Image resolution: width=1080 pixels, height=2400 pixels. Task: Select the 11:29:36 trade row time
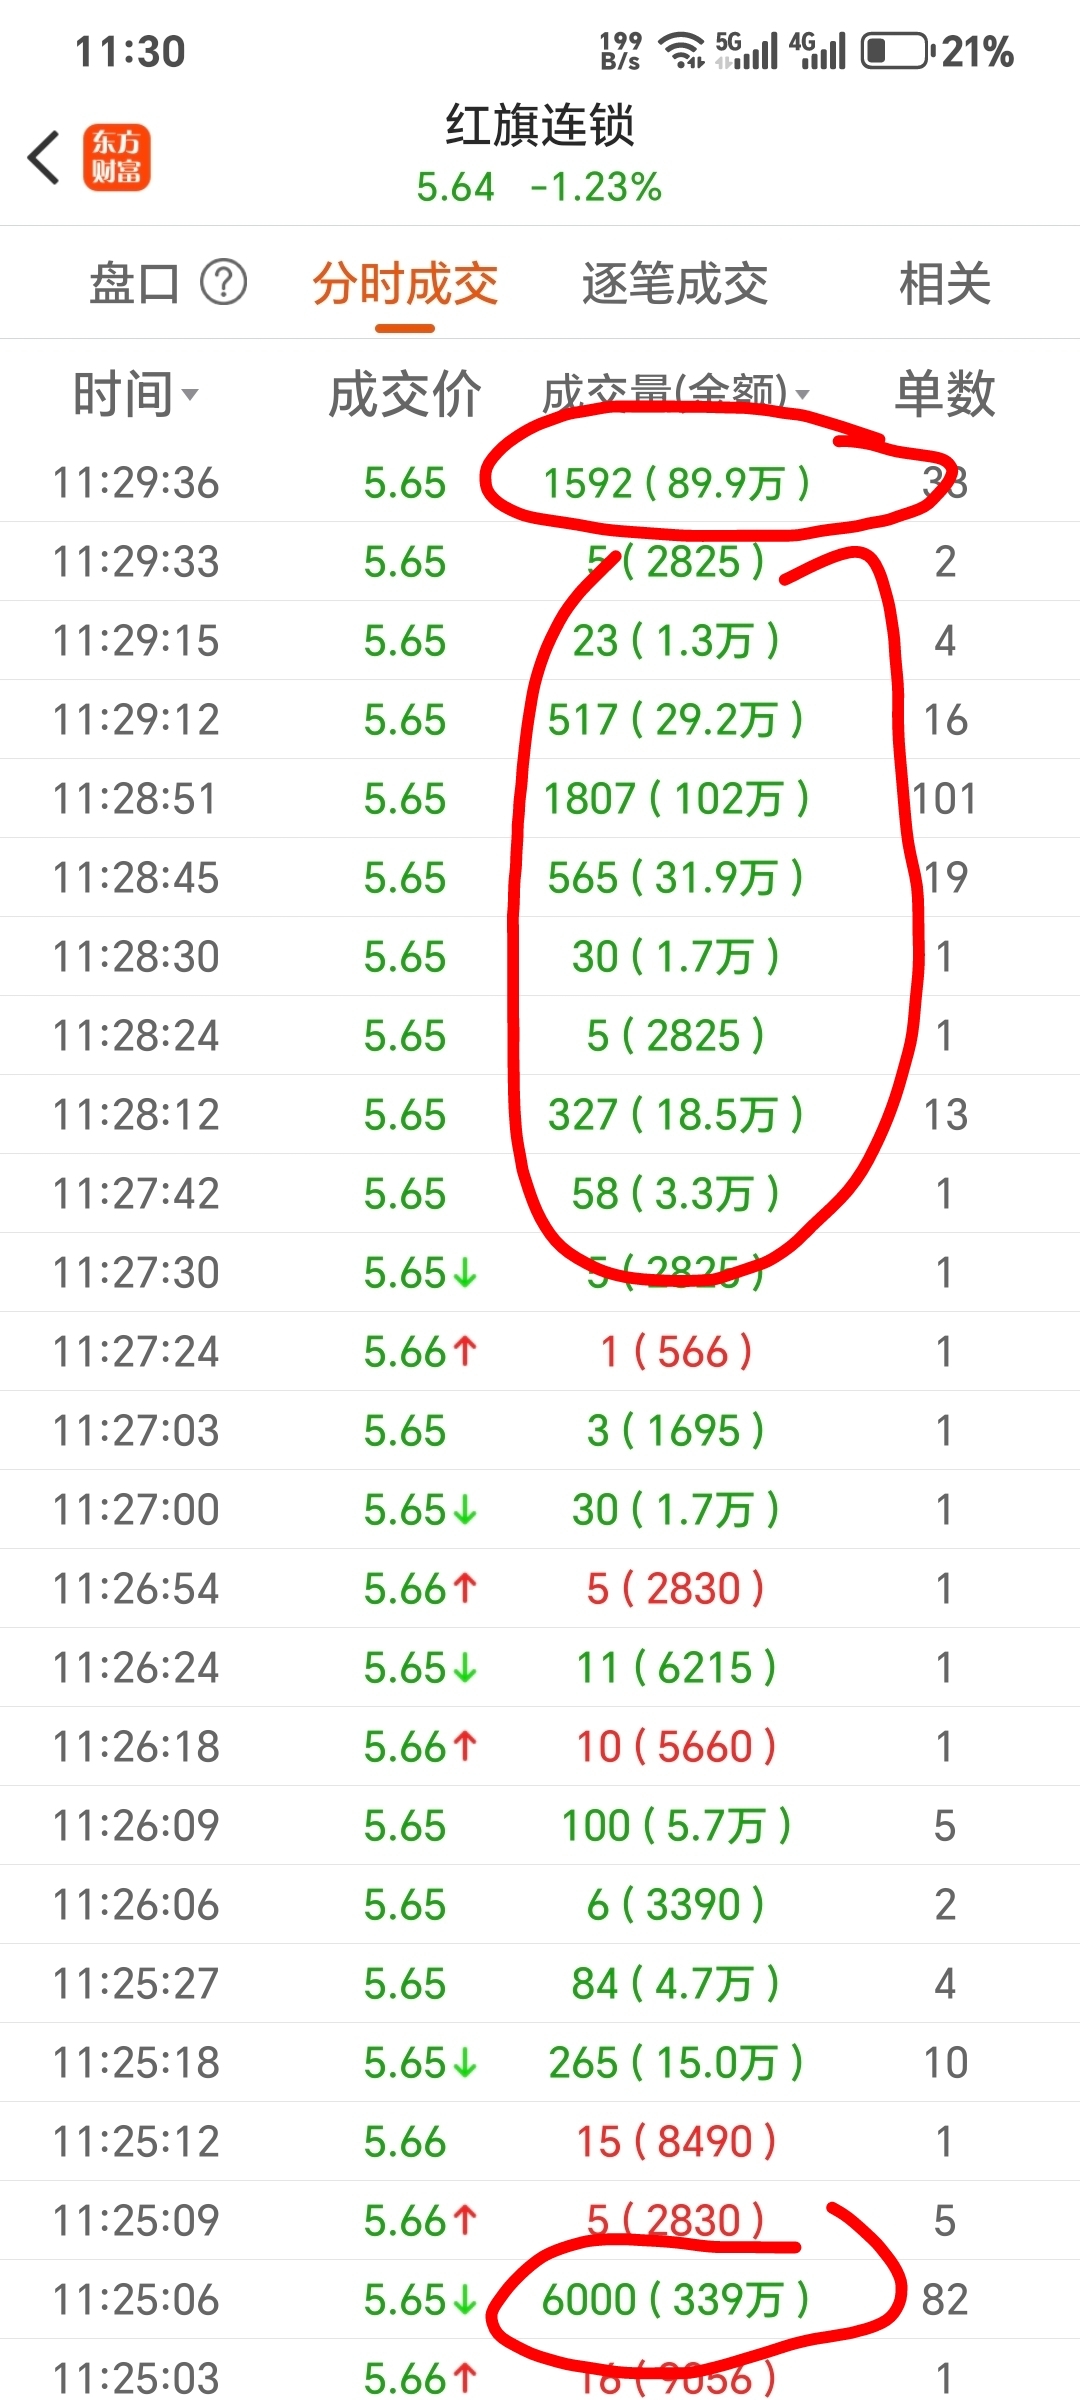click(x=135, y=483)
